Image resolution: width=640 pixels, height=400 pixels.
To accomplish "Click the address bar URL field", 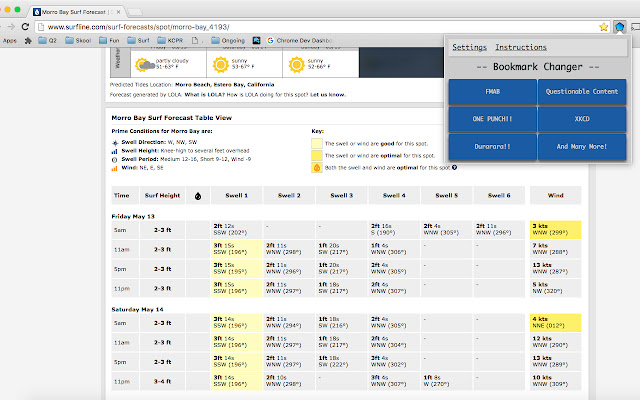I will 316,27.
